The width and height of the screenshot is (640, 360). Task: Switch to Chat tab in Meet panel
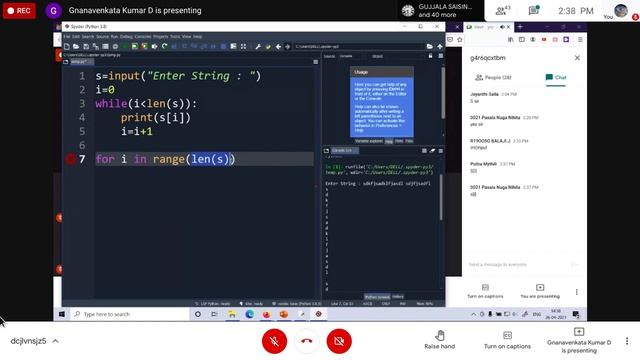[x=556, y=77]
